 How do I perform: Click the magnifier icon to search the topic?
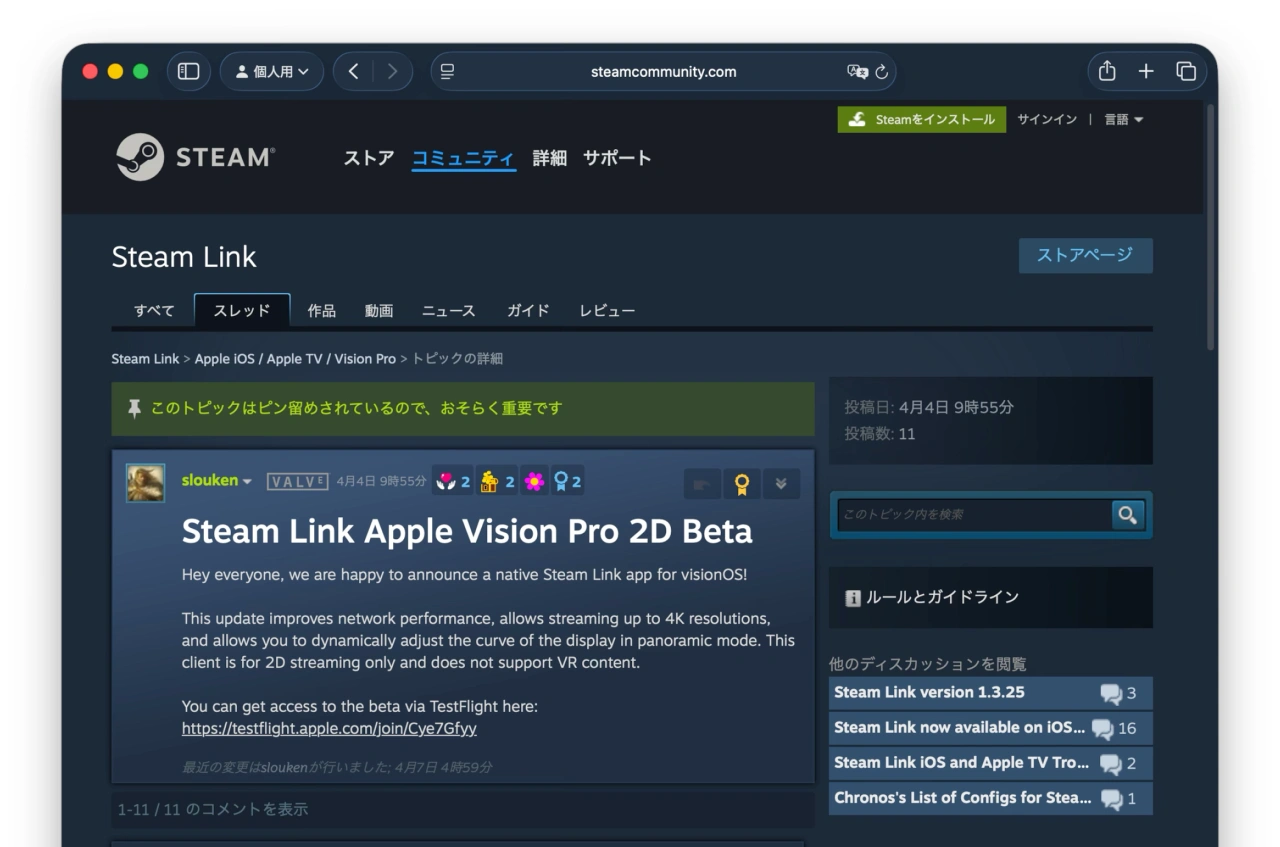1128,515
